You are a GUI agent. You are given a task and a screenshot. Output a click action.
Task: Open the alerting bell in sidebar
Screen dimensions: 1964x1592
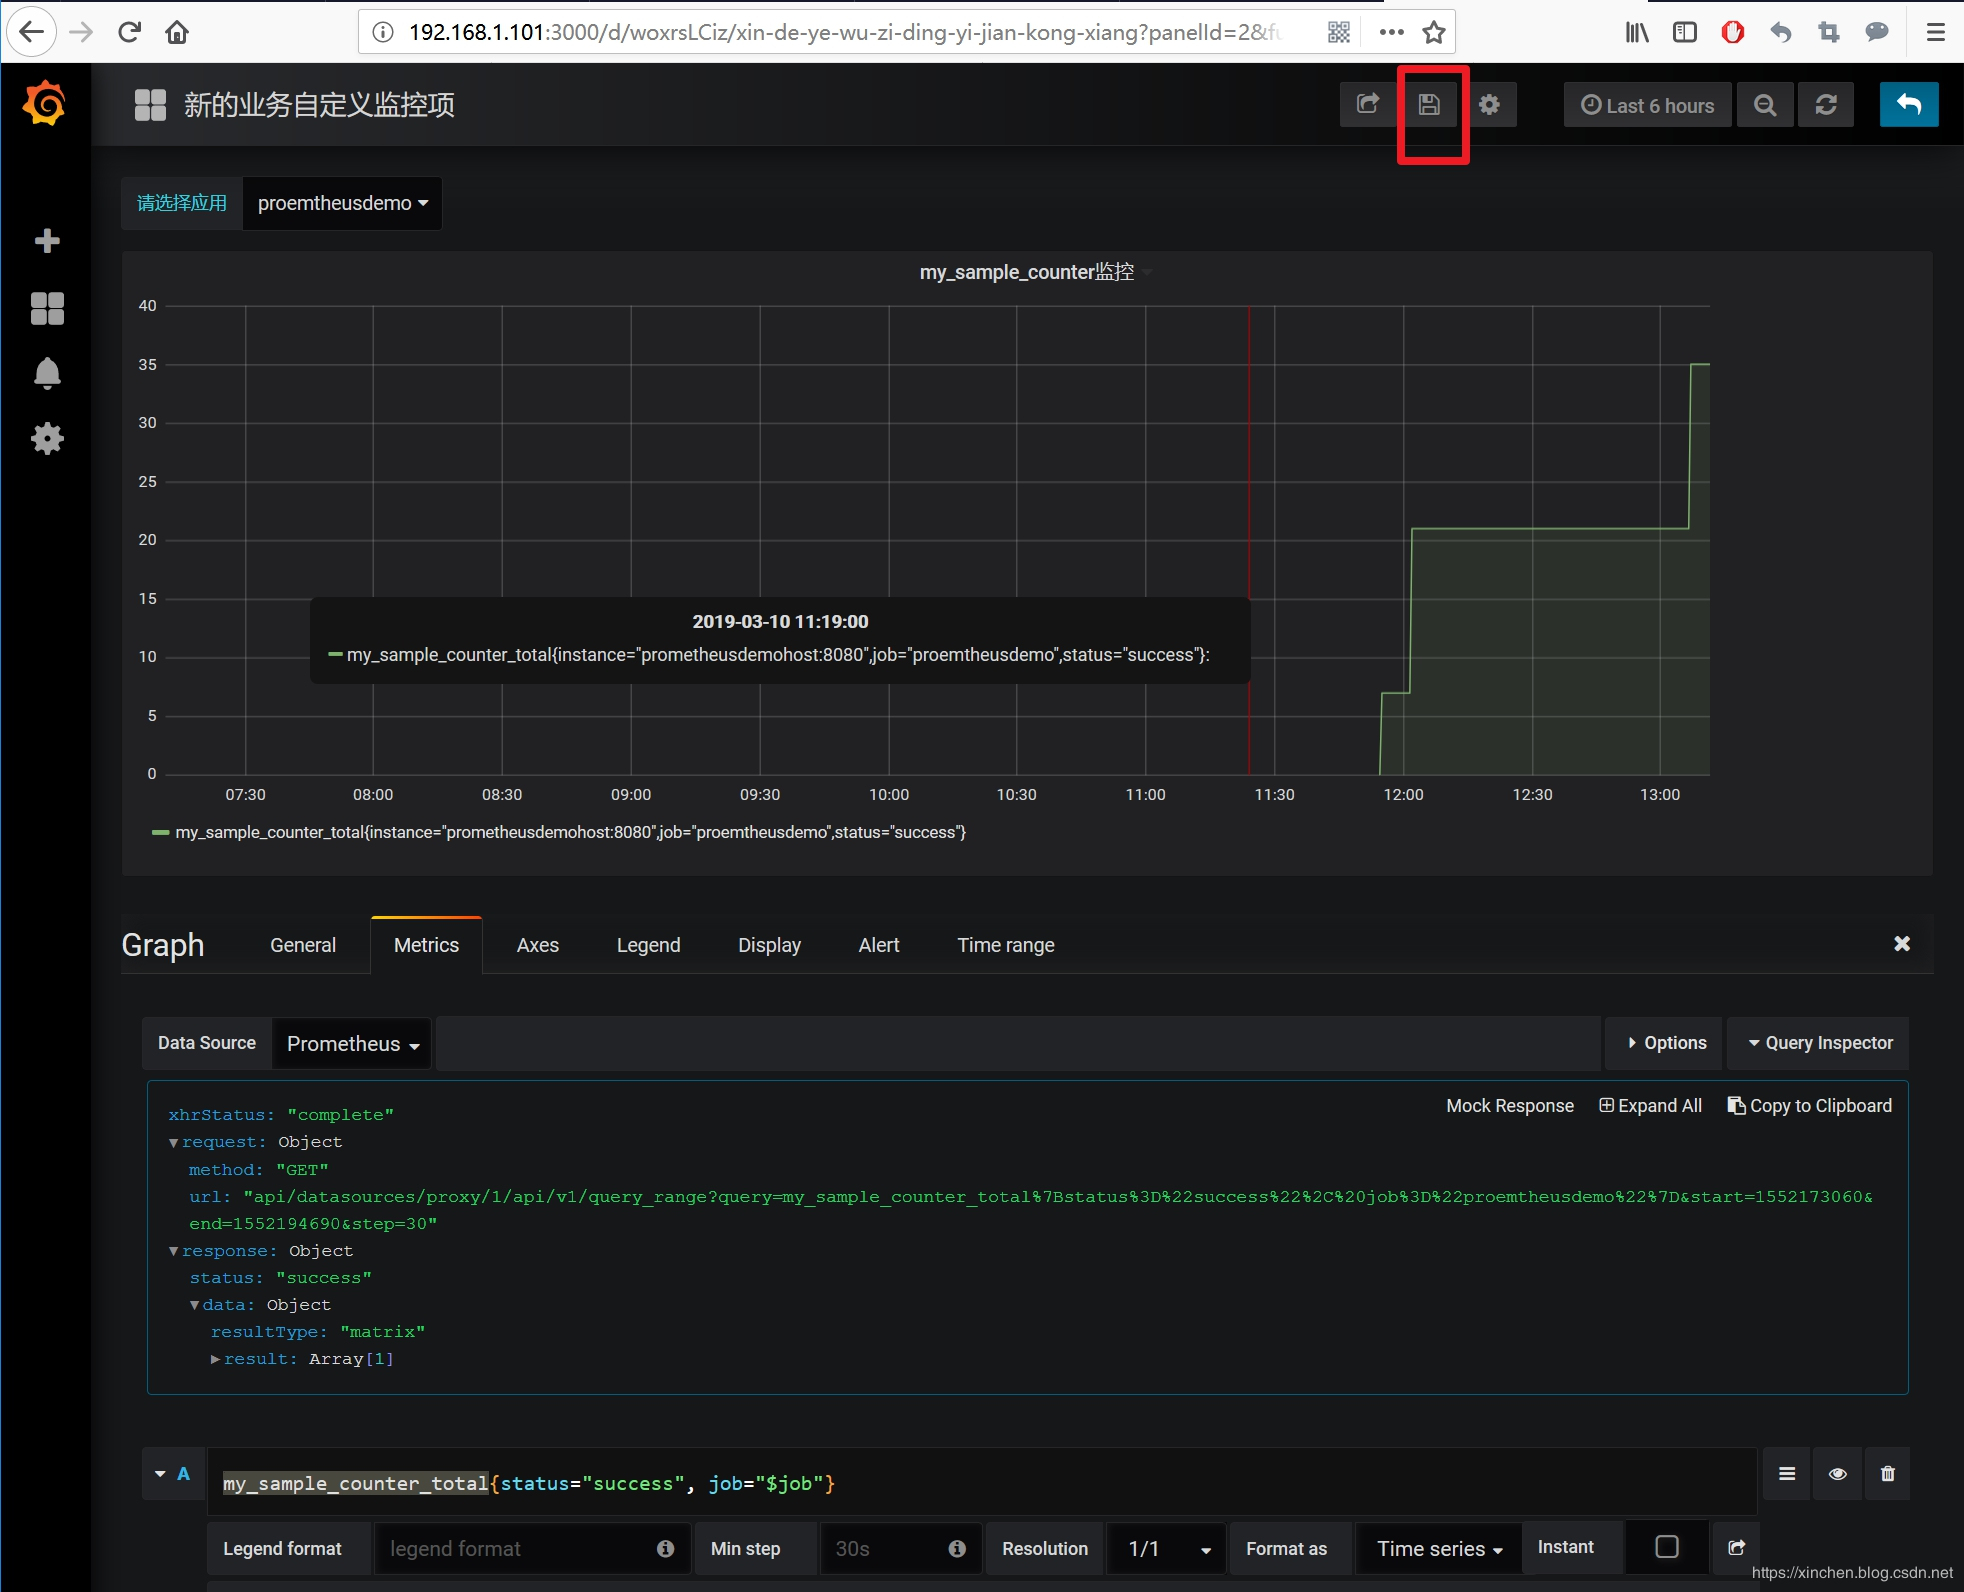pos(47,373)
